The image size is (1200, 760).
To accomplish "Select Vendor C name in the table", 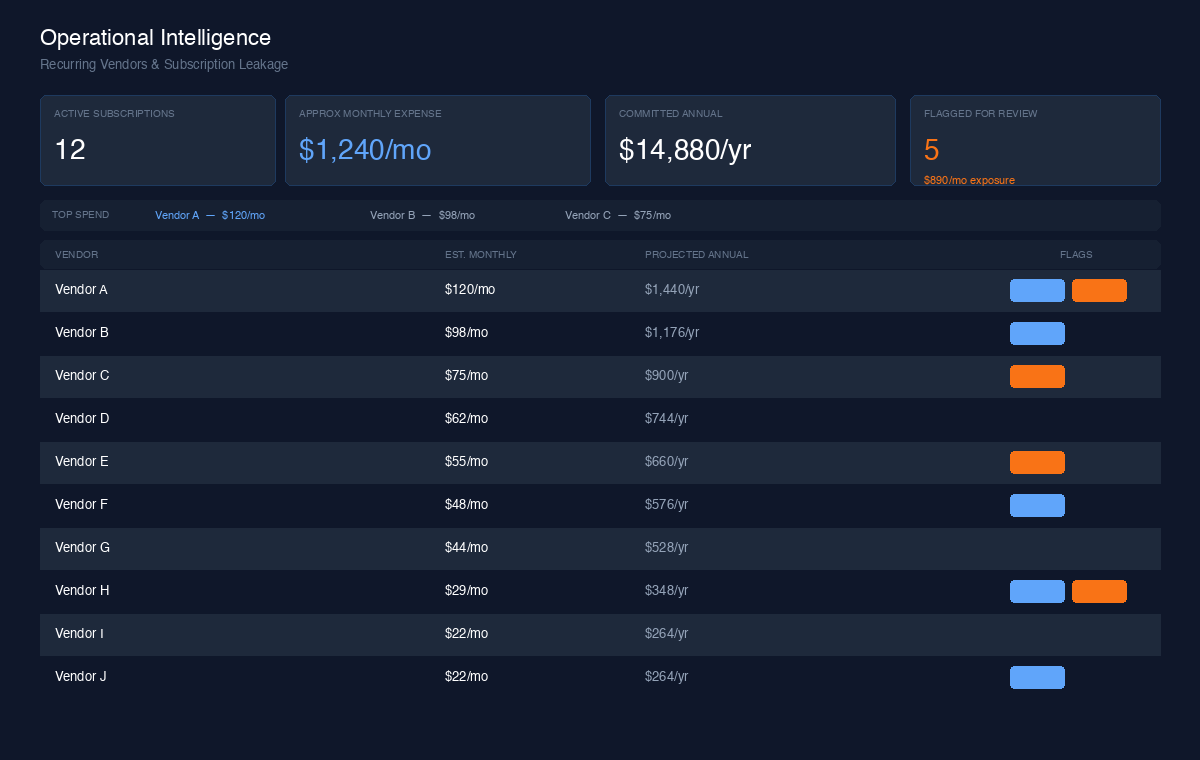I will (x=82, y=376).
